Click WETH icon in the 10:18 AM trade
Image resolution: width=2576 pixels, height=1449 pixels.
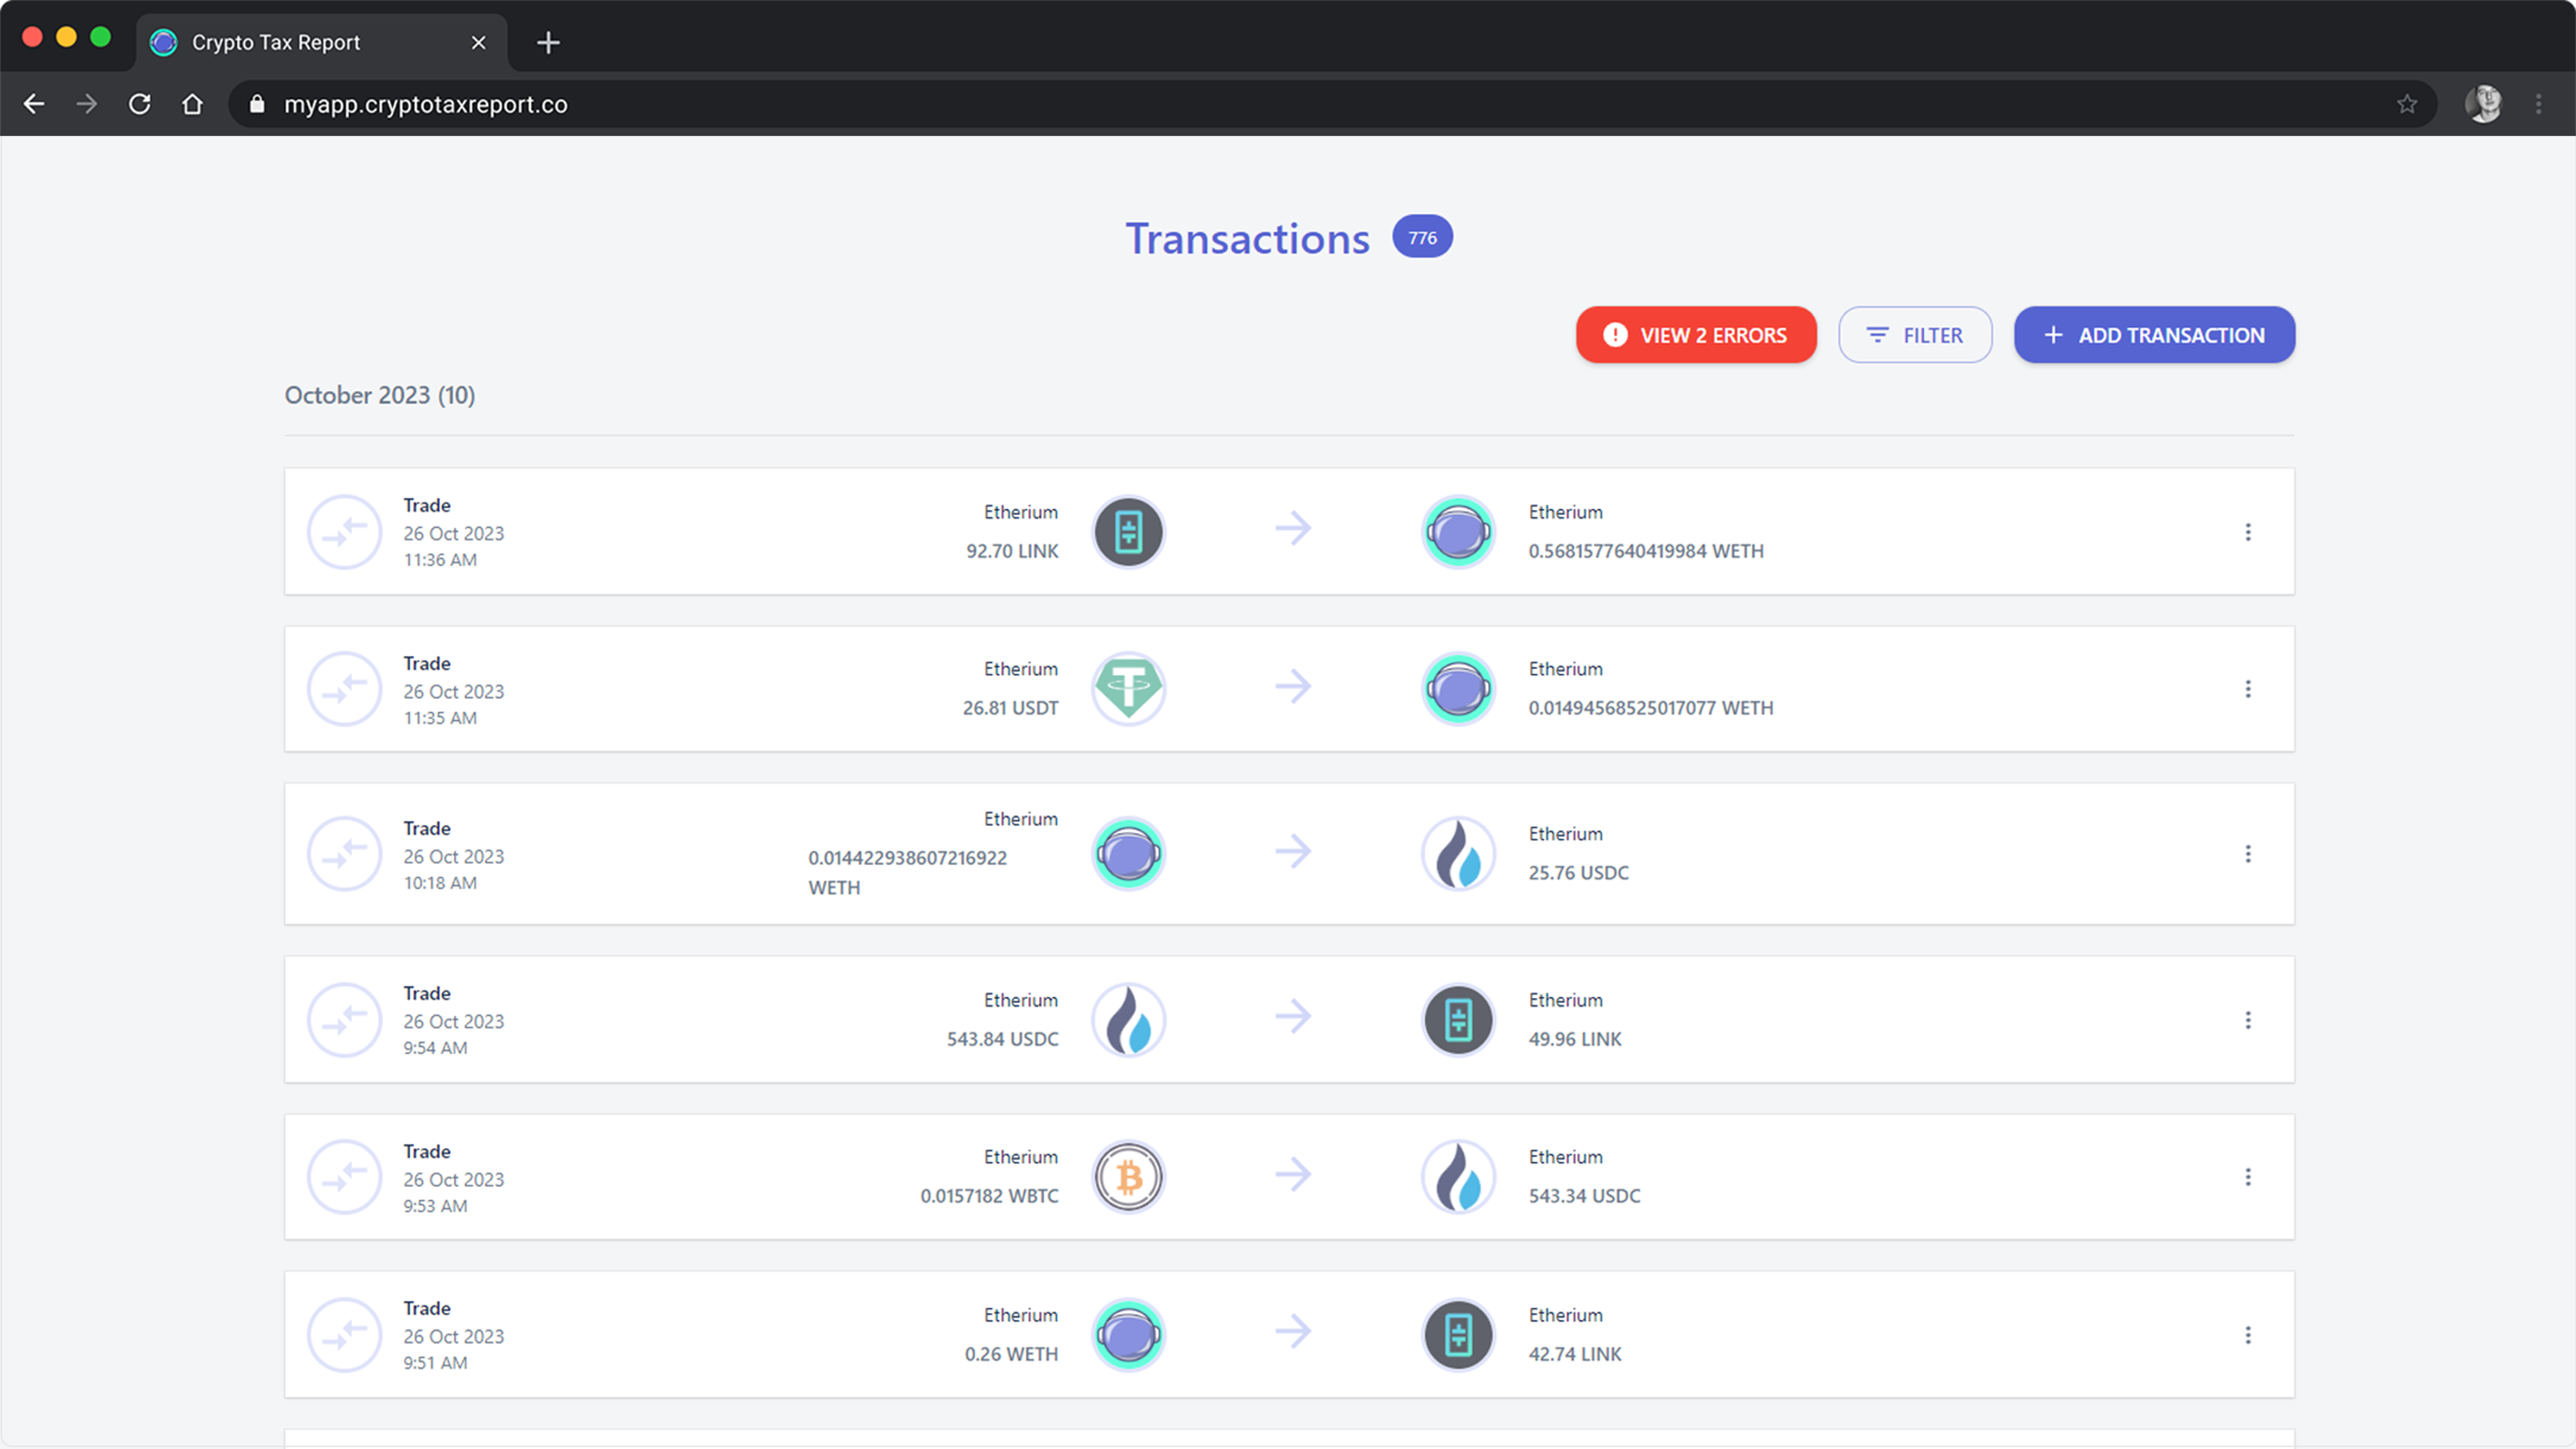(x=1128, y=854)
